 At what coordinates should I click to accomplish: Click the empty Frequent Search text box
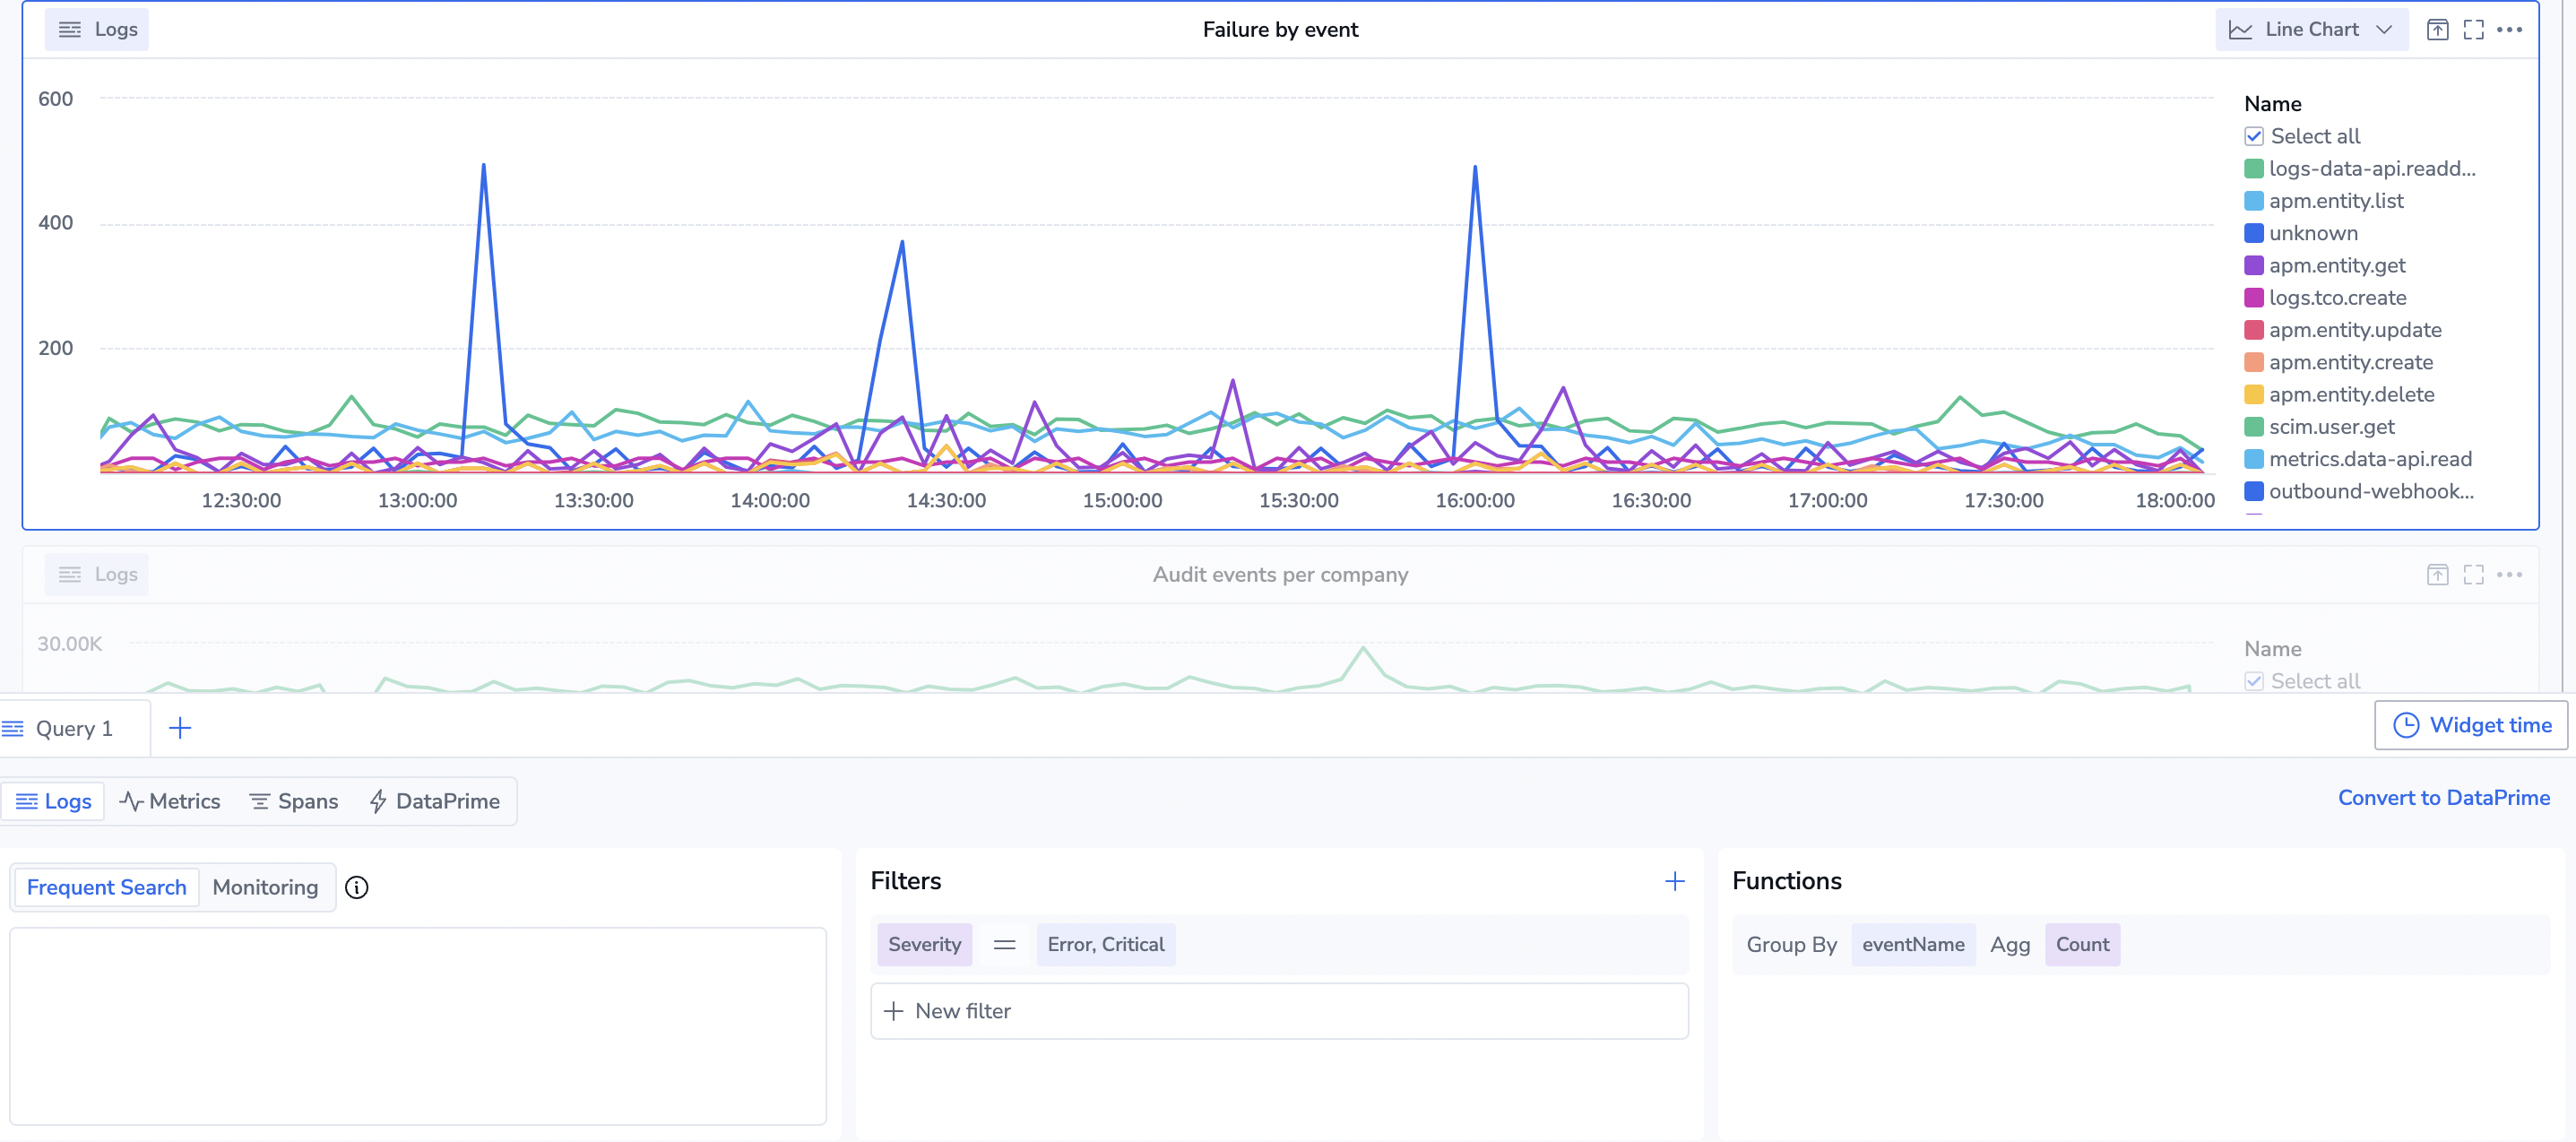coord(418,1025)
